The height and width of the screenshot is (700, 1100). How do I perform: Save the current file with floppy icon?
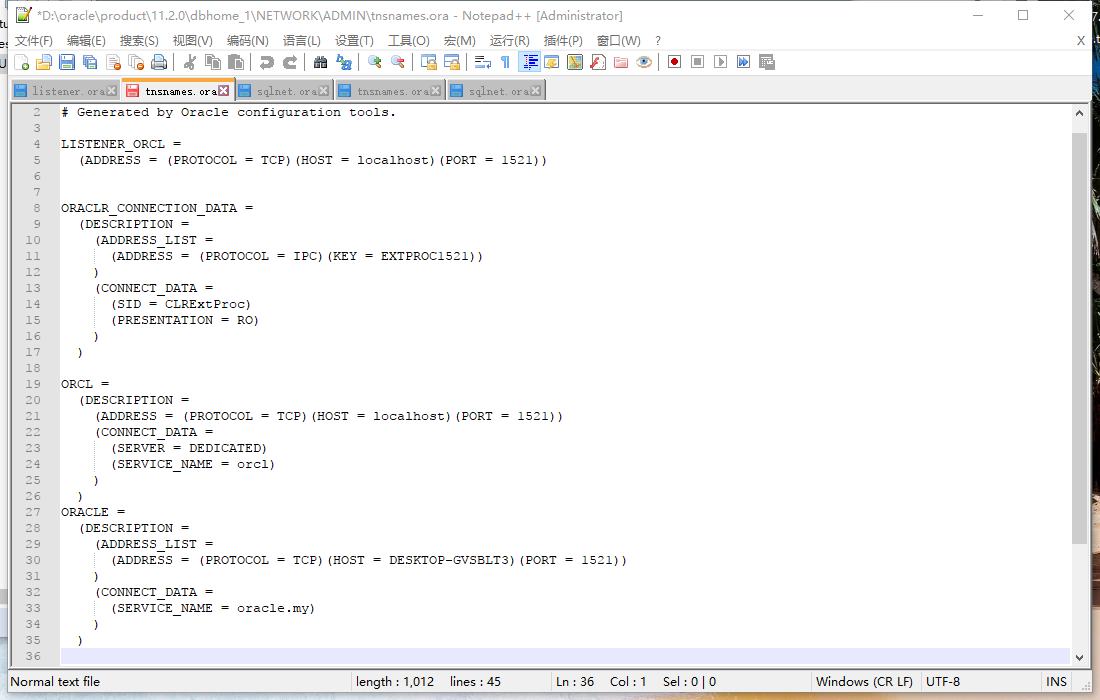[67, 62]
